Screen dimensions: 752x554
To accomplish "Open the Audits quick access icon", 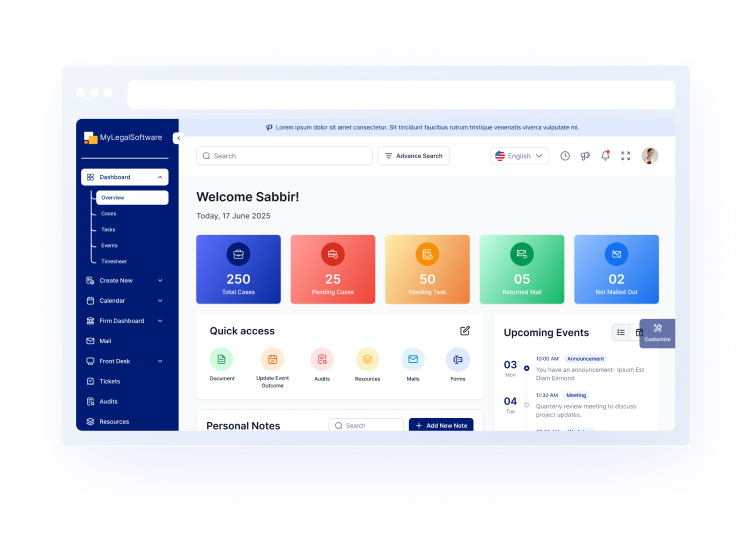I will (321, 359).
